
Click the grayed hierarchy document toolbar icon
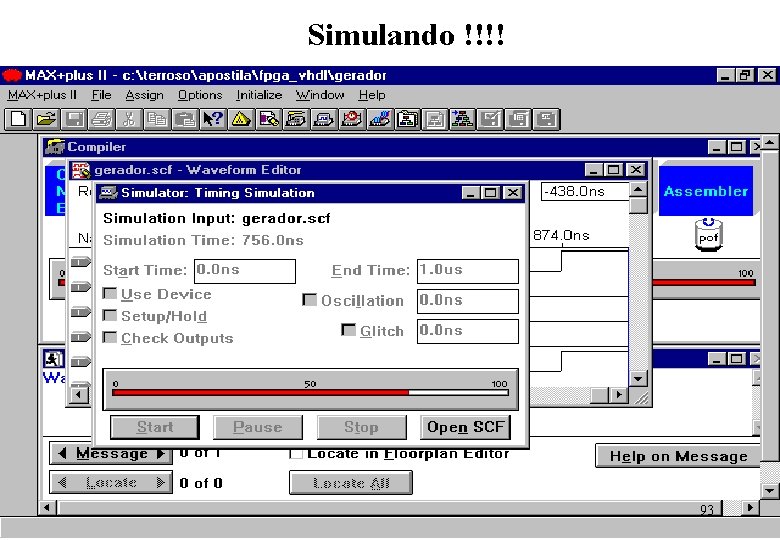click(435, 119)
